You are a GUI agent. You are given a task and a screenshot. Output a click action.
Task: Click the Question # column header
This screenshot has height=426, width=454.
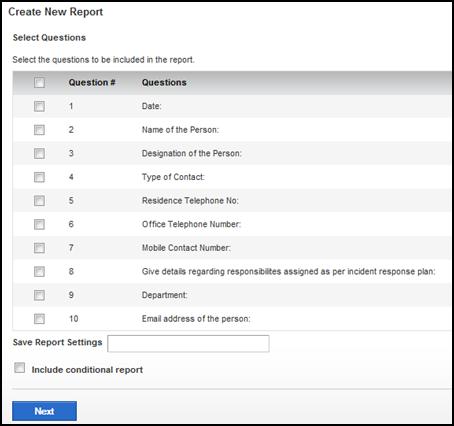coord(92,82)
